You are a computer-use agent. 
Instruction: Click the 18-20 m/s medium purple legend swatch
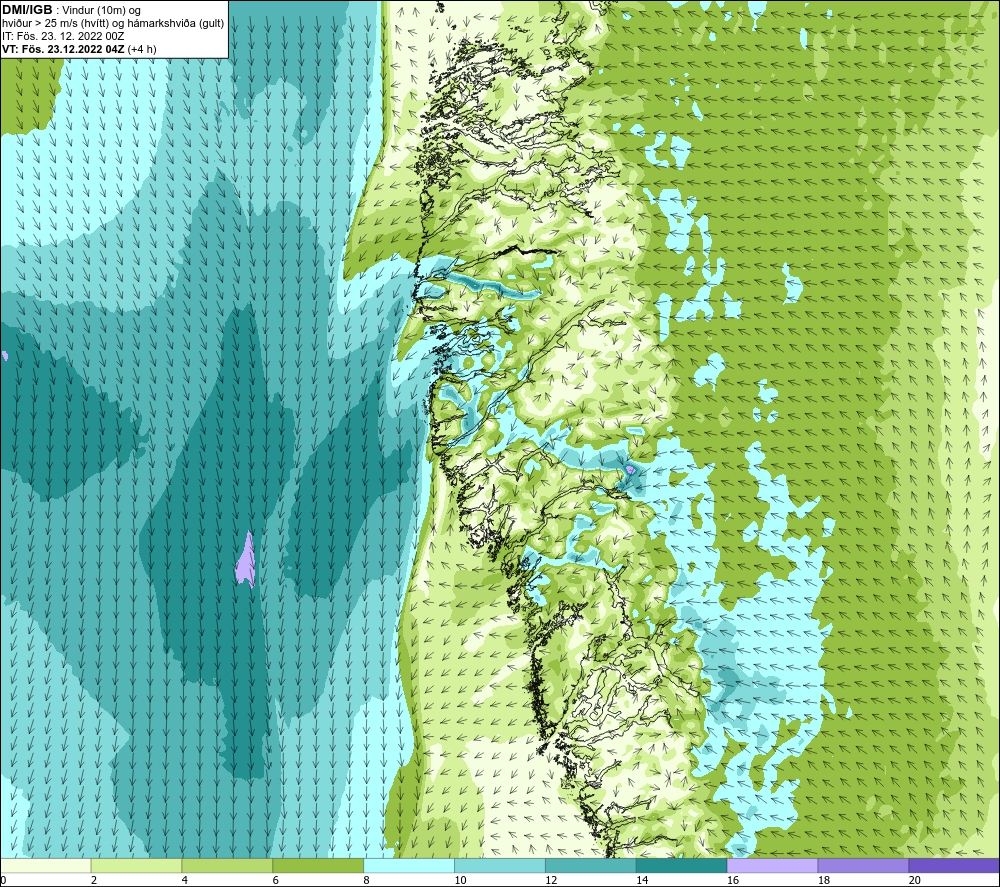click(864, 865)
